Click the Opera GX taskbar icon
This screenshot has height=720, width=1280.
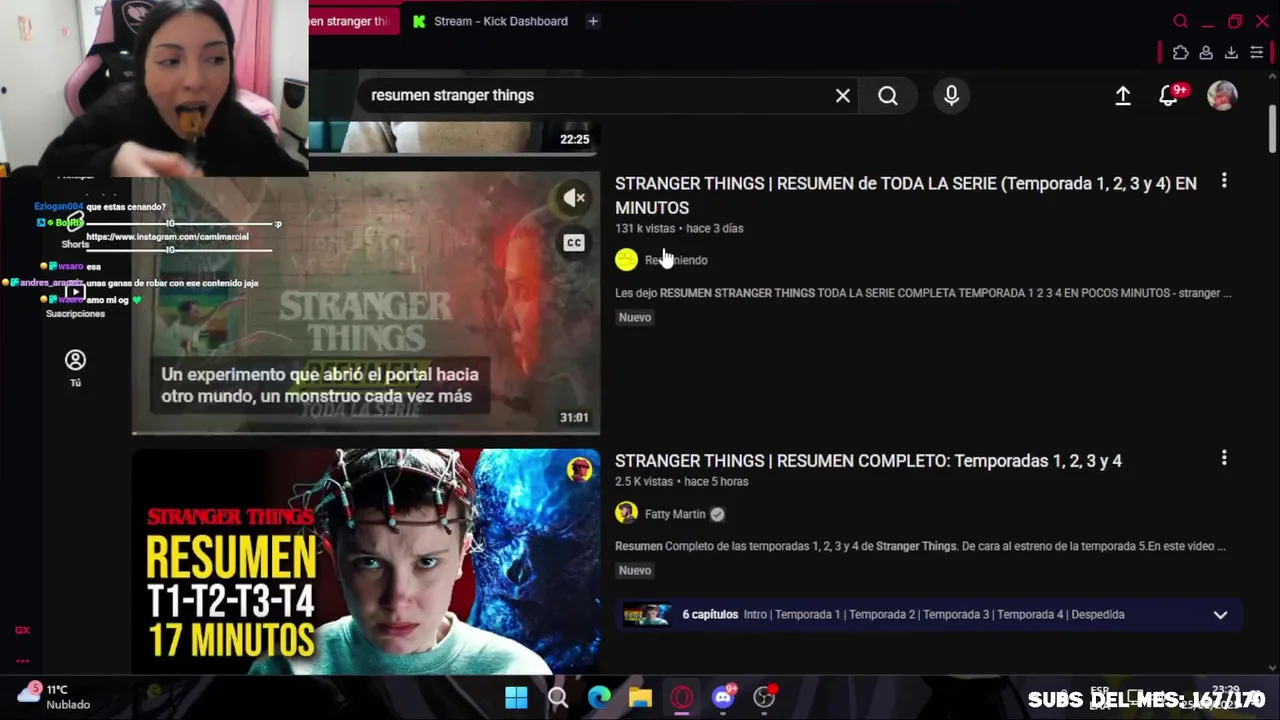pyautogui.click(x=682, y=697)
